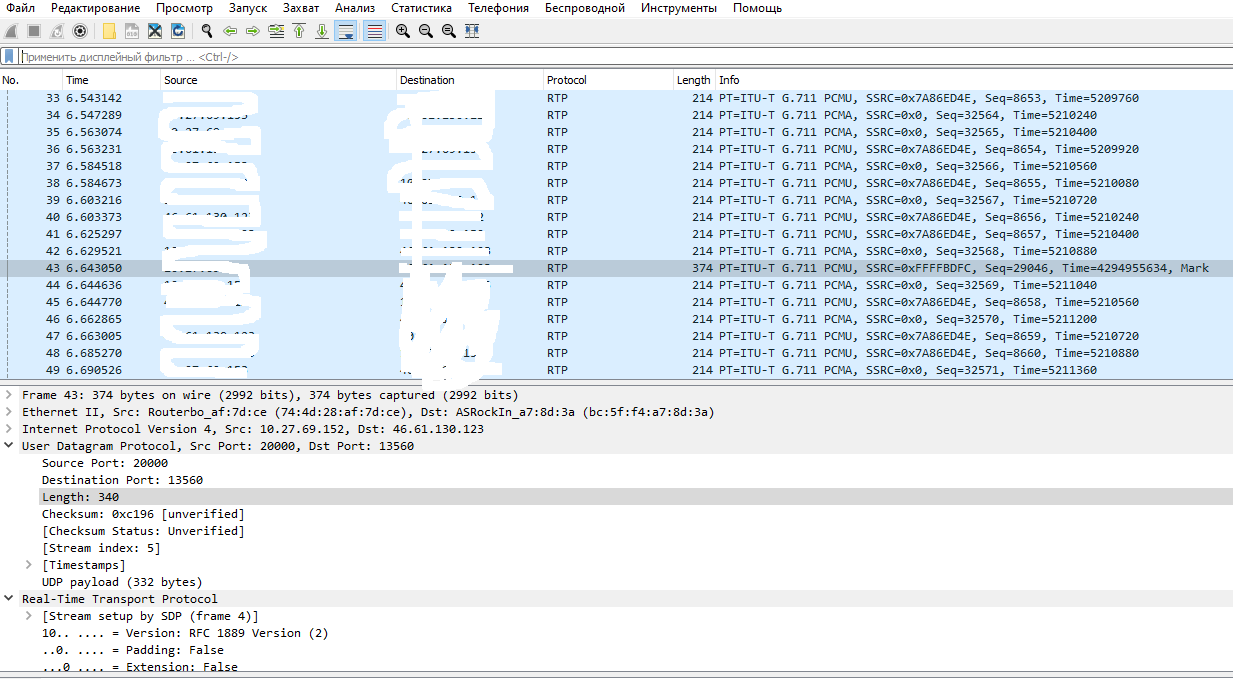This screenshot has height=679, width=1233.
Task: Jump to first packet icon
Action: pos(299,31)
